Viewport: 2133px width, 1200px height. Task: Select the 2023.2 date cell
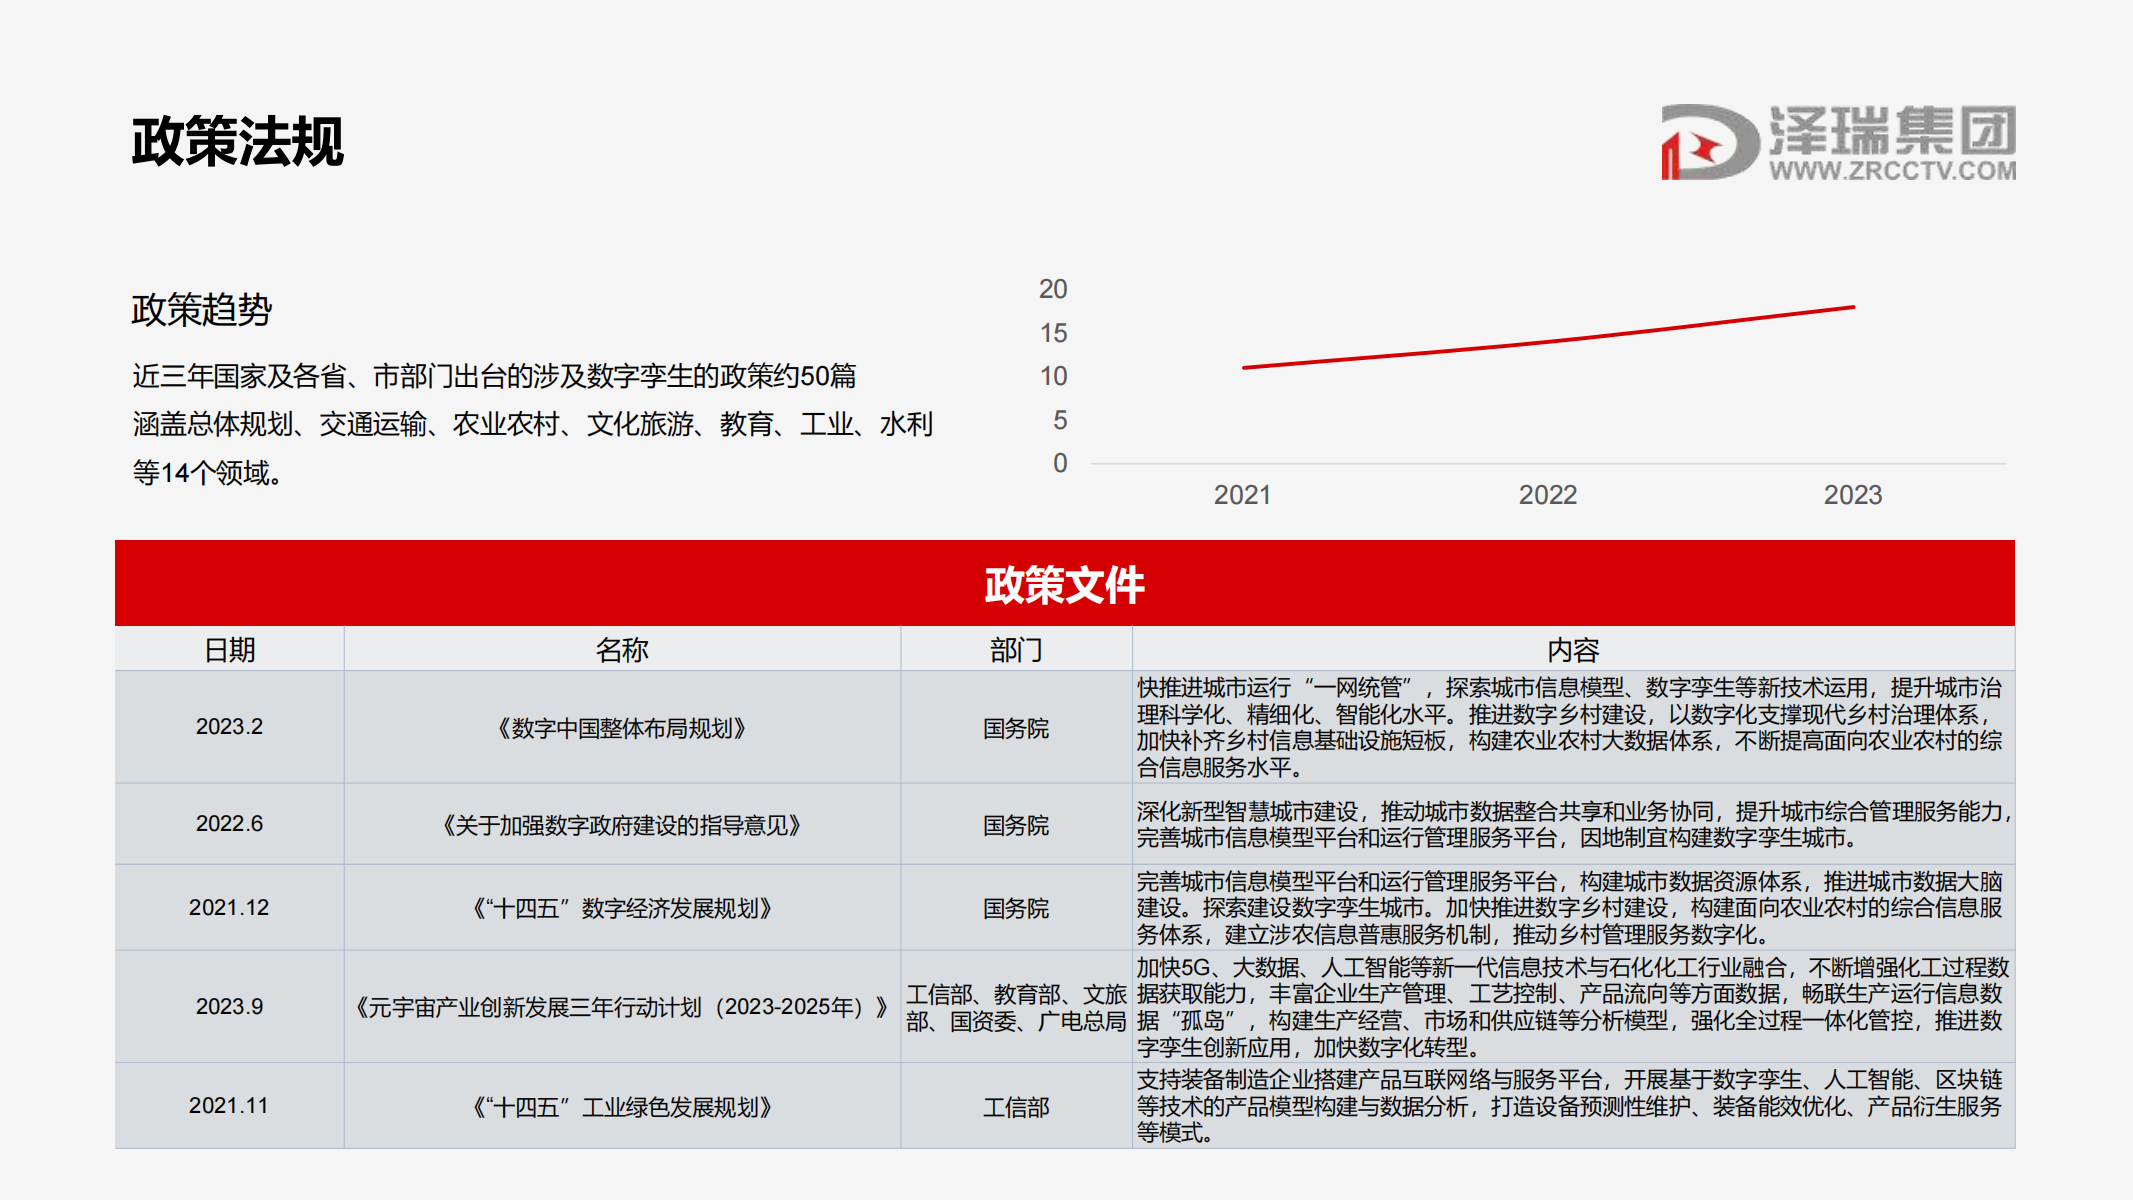[x=229, y=727]
